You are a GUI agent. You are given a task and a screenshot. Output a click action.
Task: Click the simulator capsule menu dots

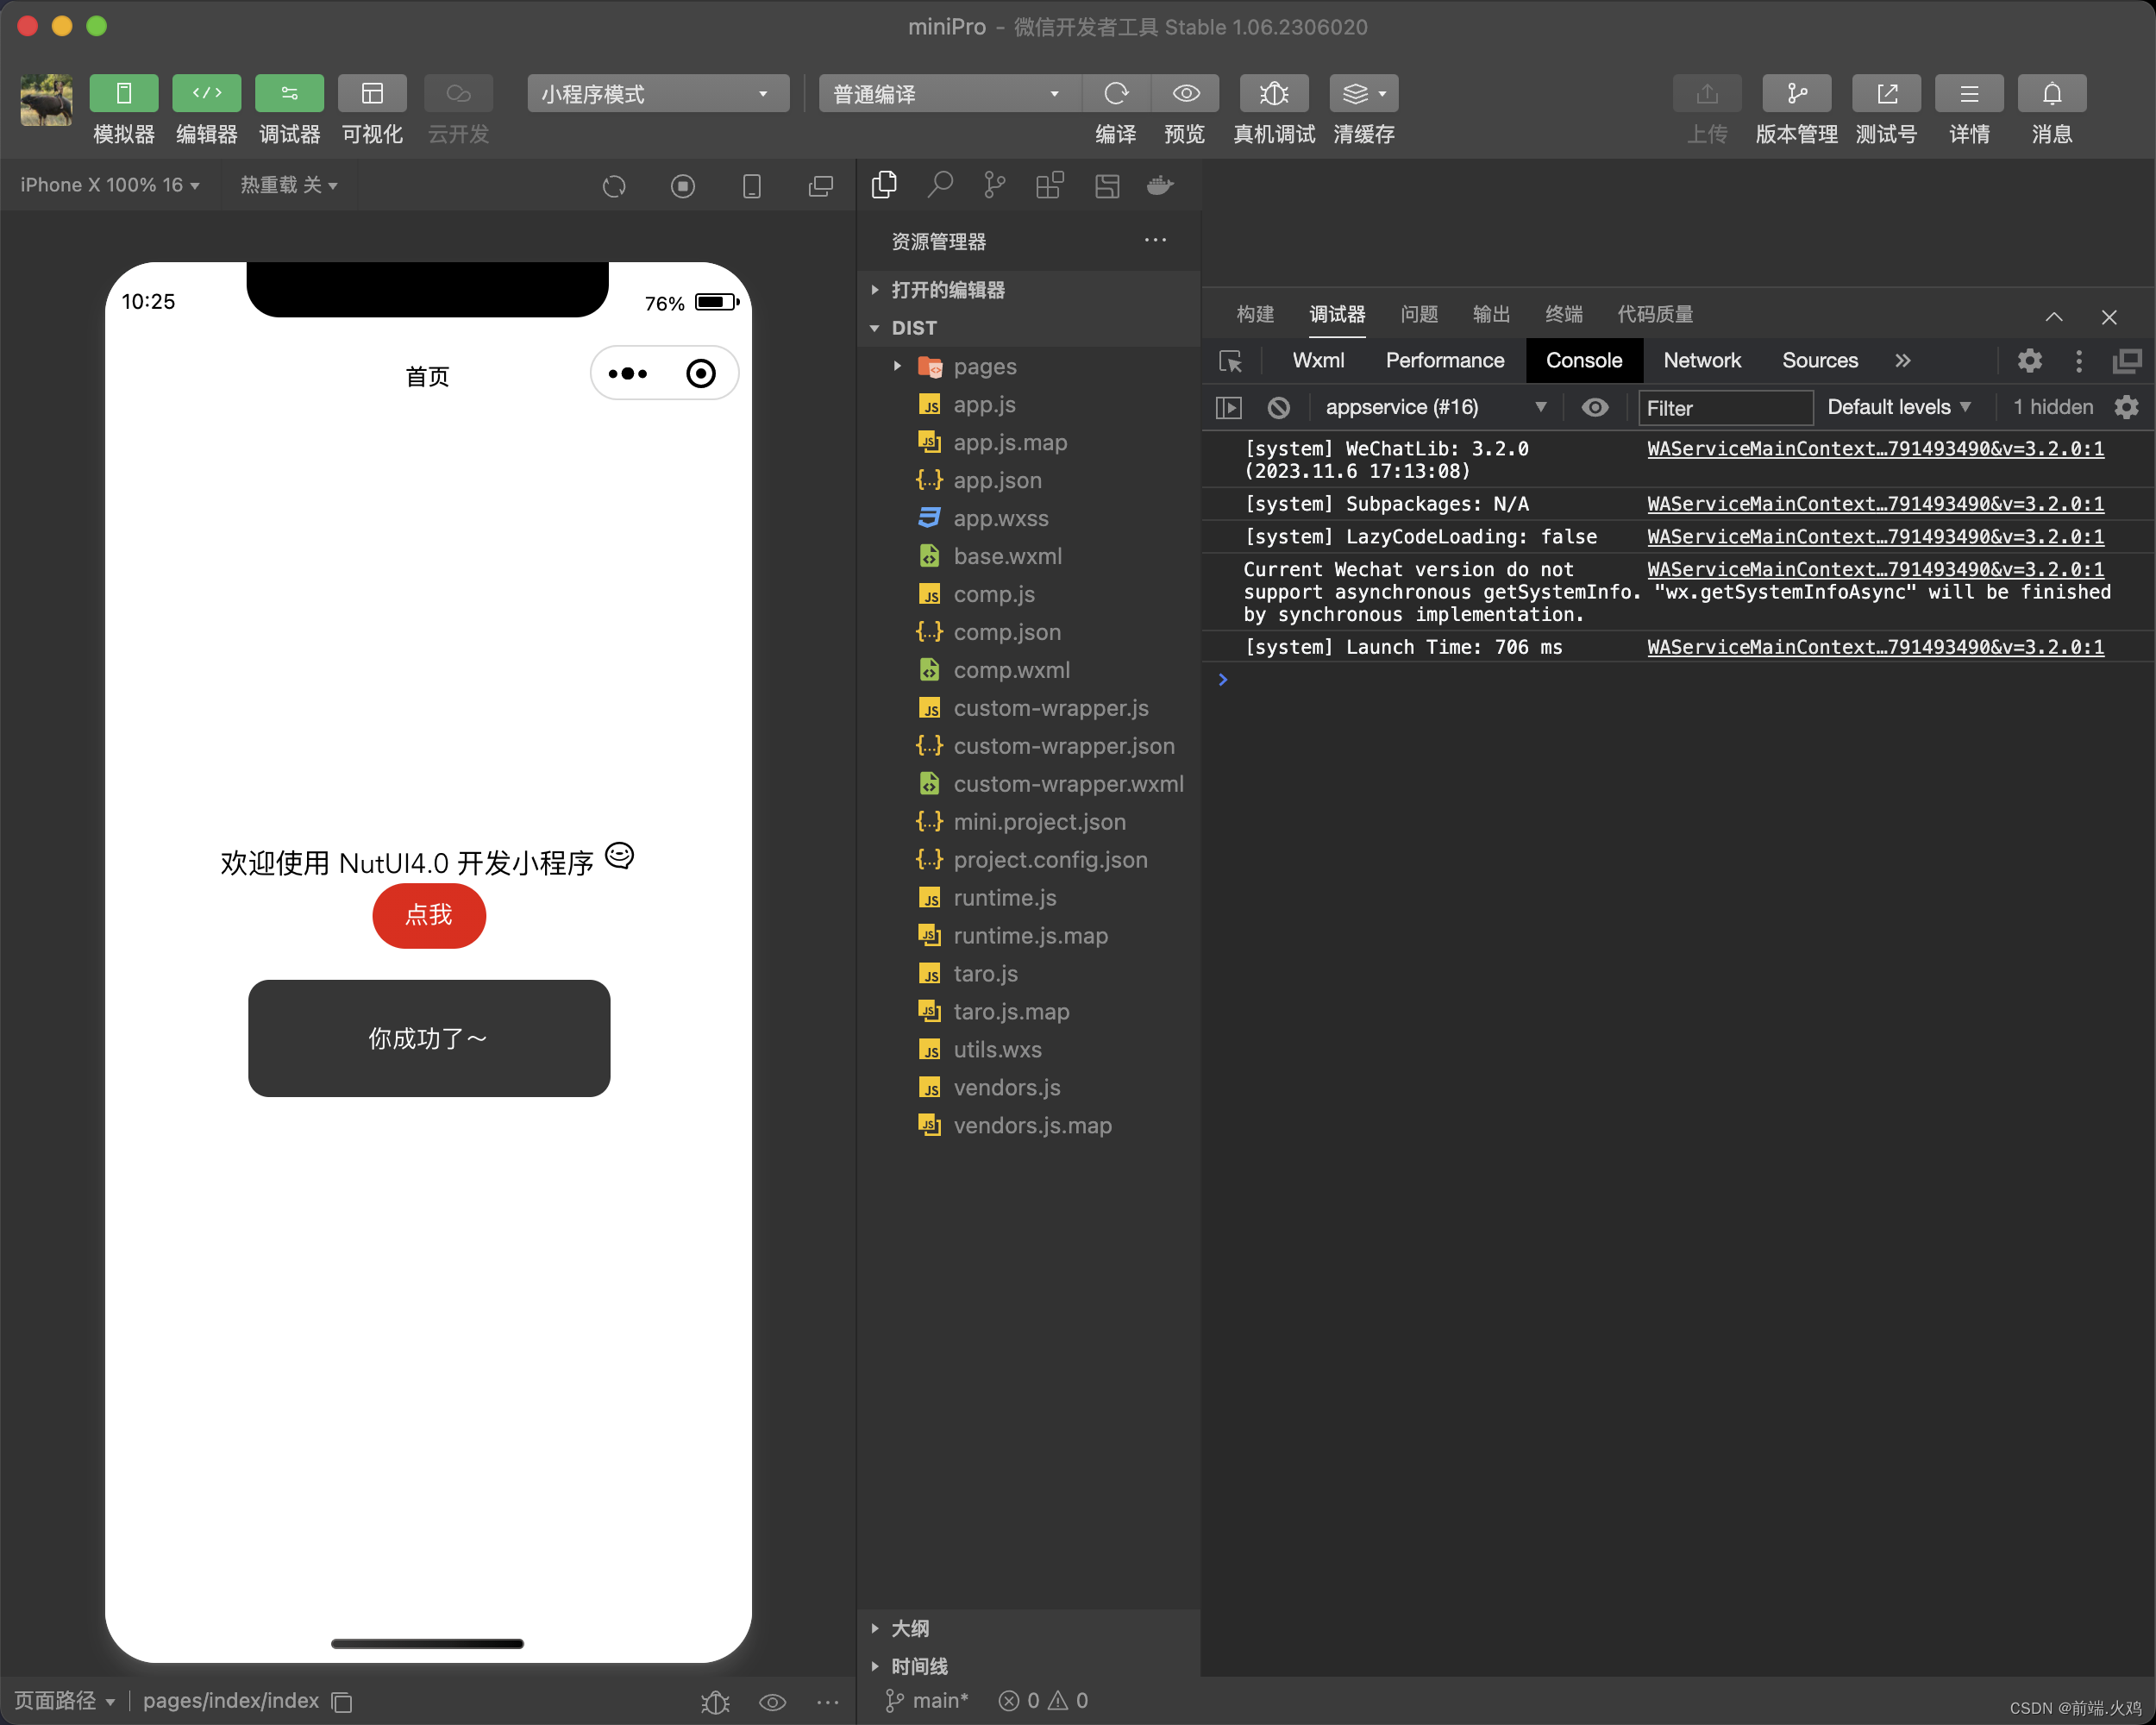coord(628,373)
